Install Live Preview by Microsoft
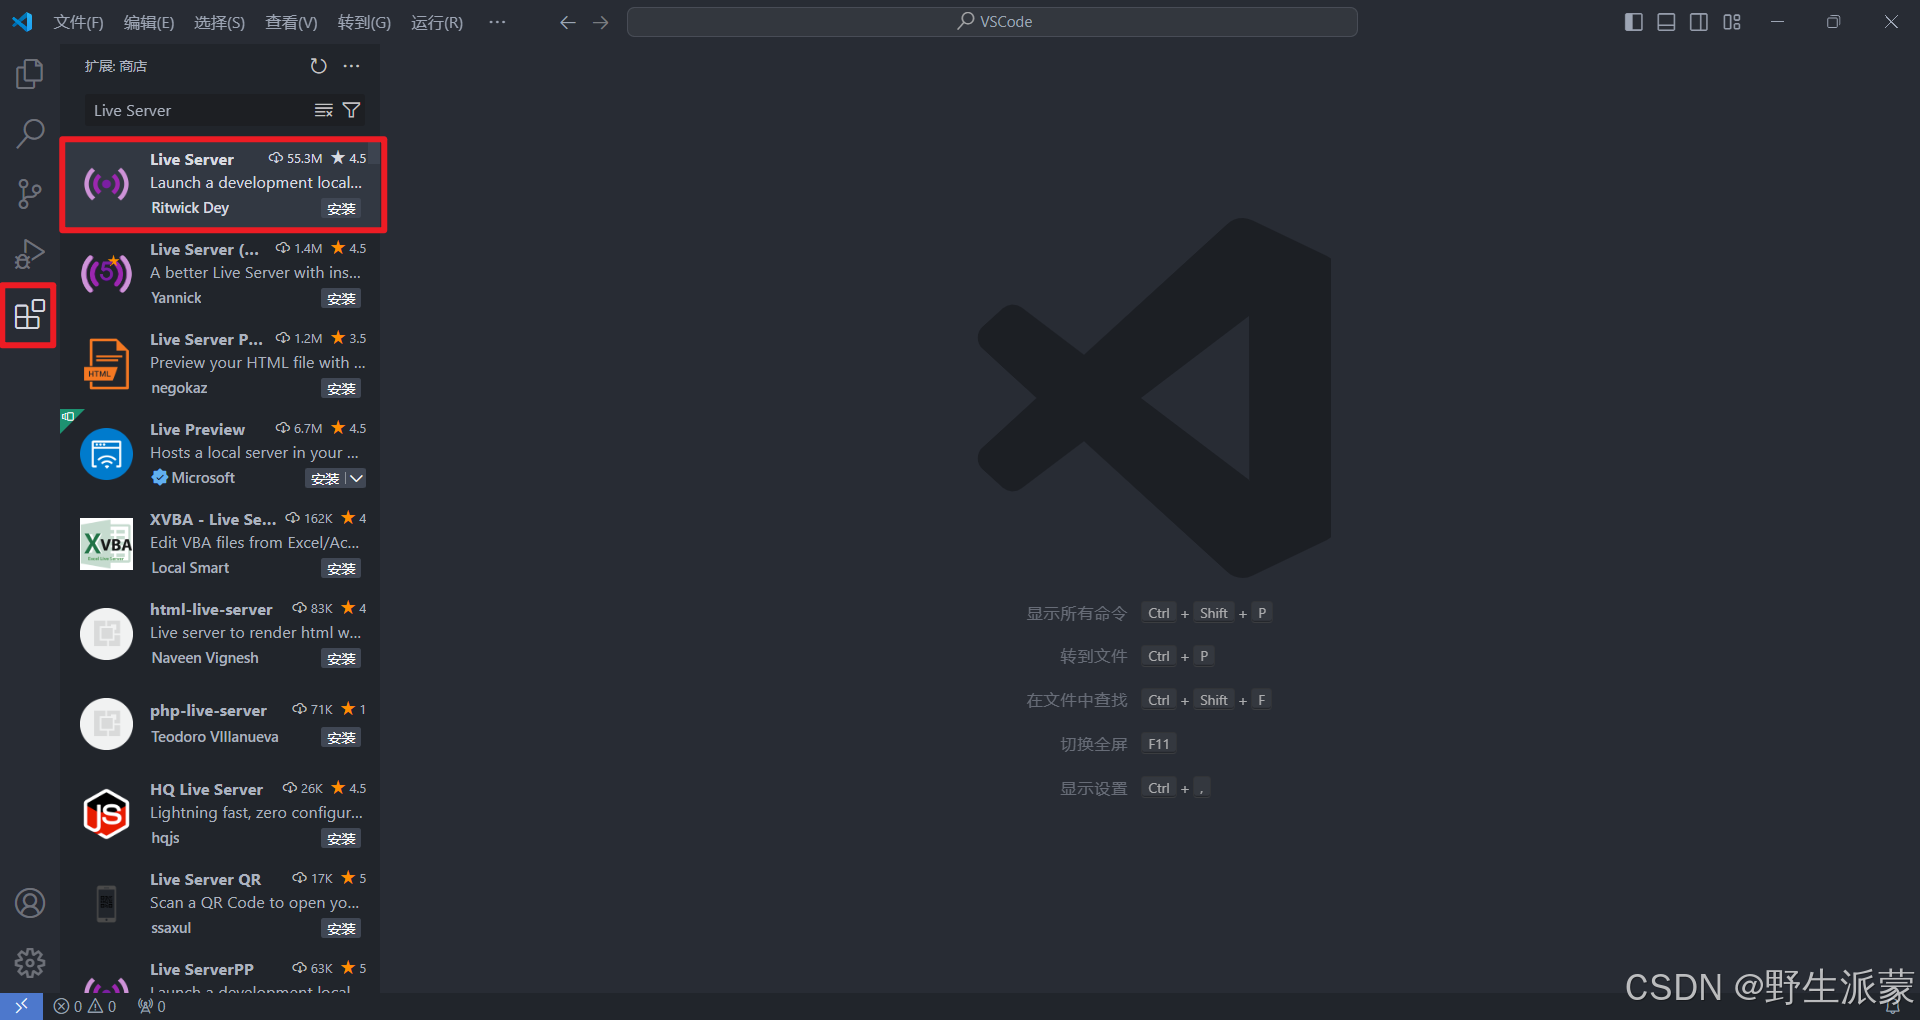Viewport: 1920px width, 1020px height. 325,479
